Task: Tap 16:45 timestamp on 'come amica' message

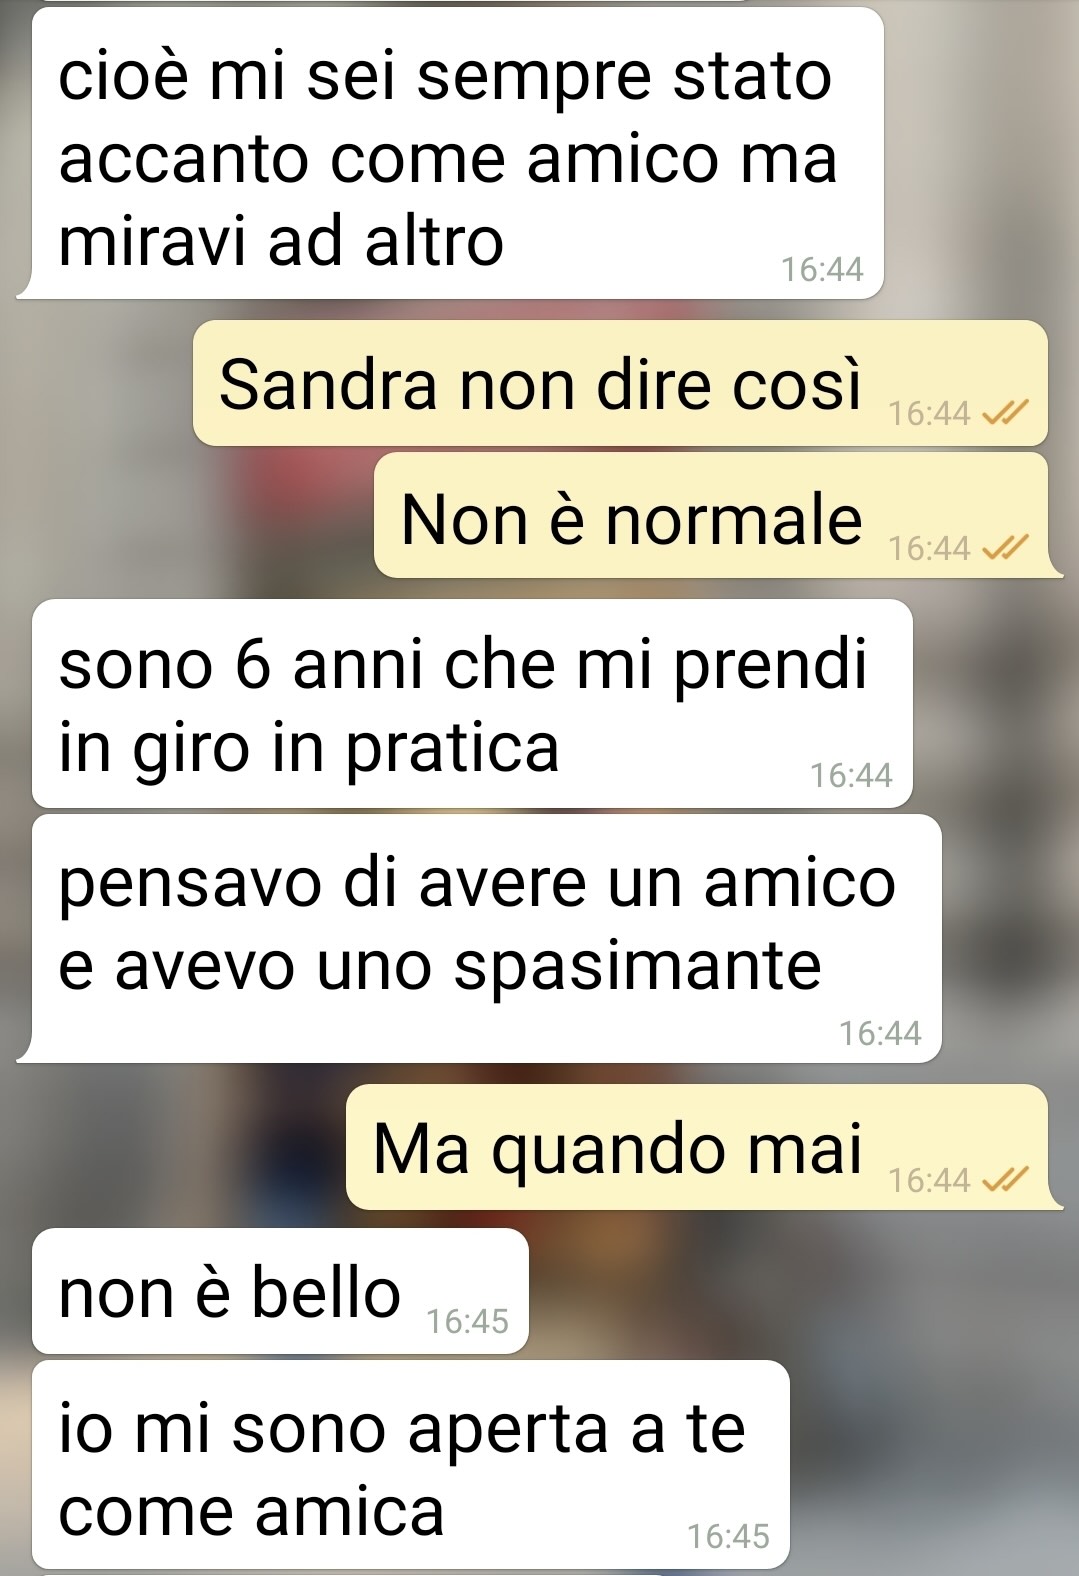Action: (x=728, y=1536)
